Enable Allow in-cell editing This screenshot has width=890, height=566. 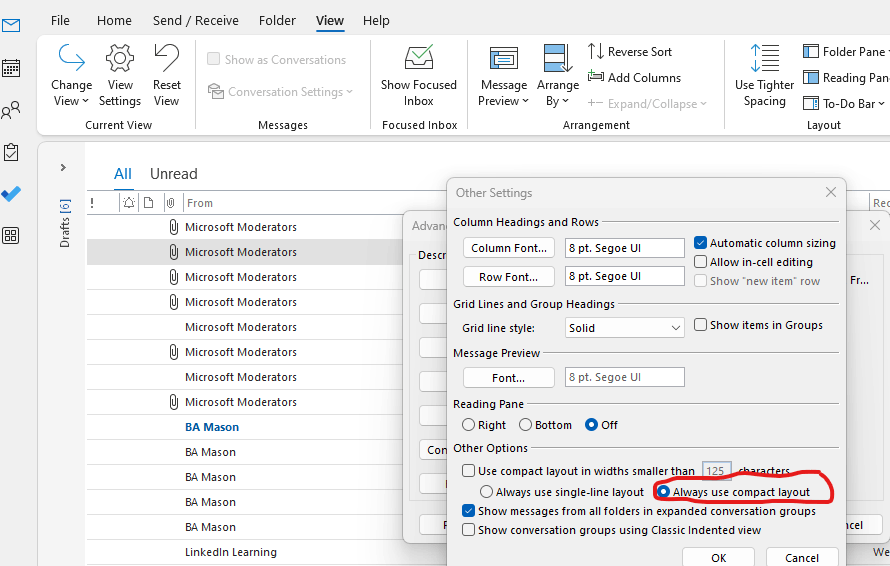click(700, 262)
